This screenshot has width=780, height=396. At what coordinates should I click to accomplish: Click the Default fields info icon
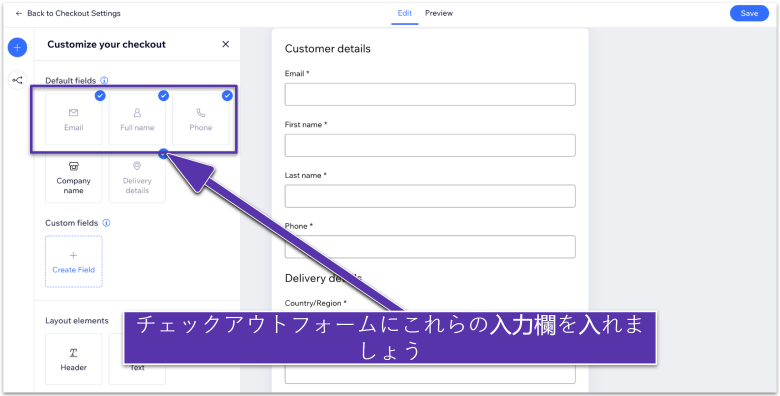tap(104, 80)
